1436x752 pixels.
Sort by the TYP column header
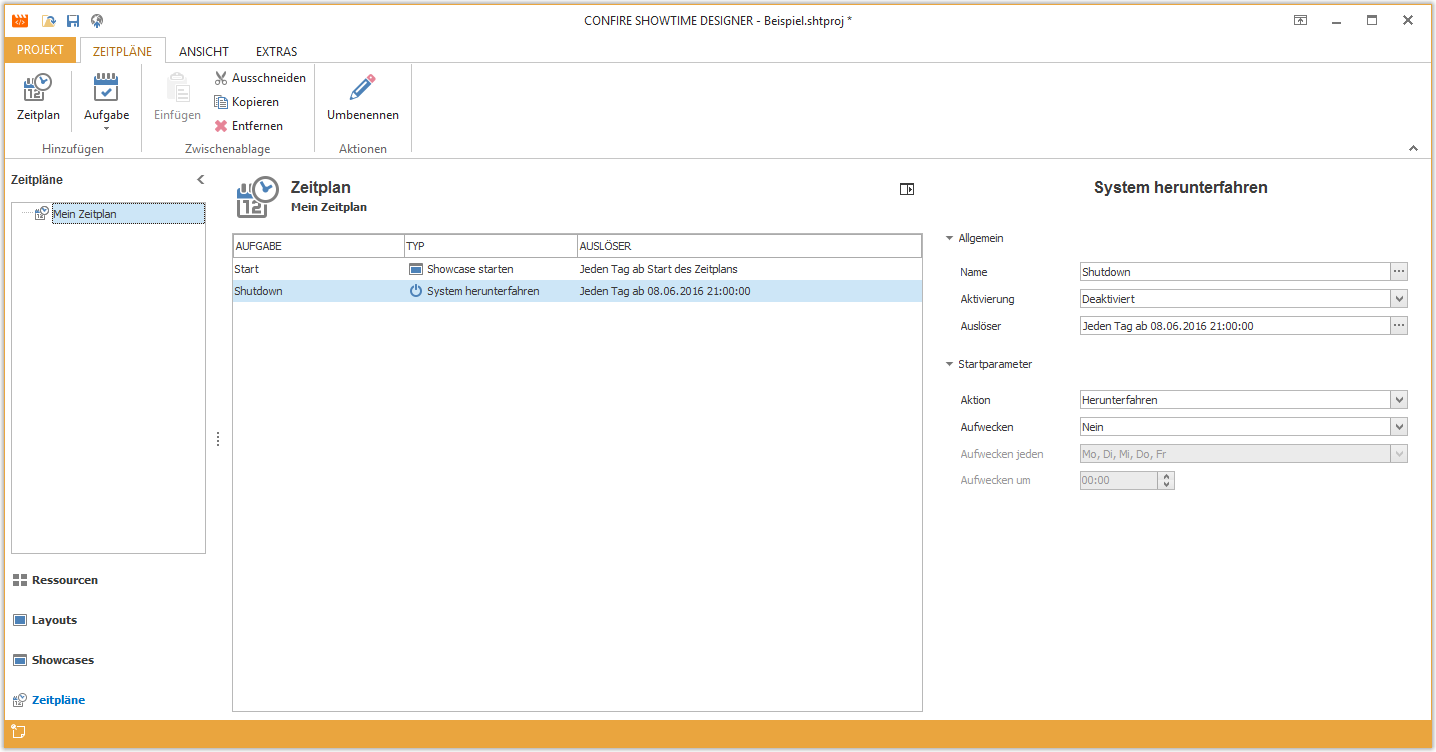point(490,246)
